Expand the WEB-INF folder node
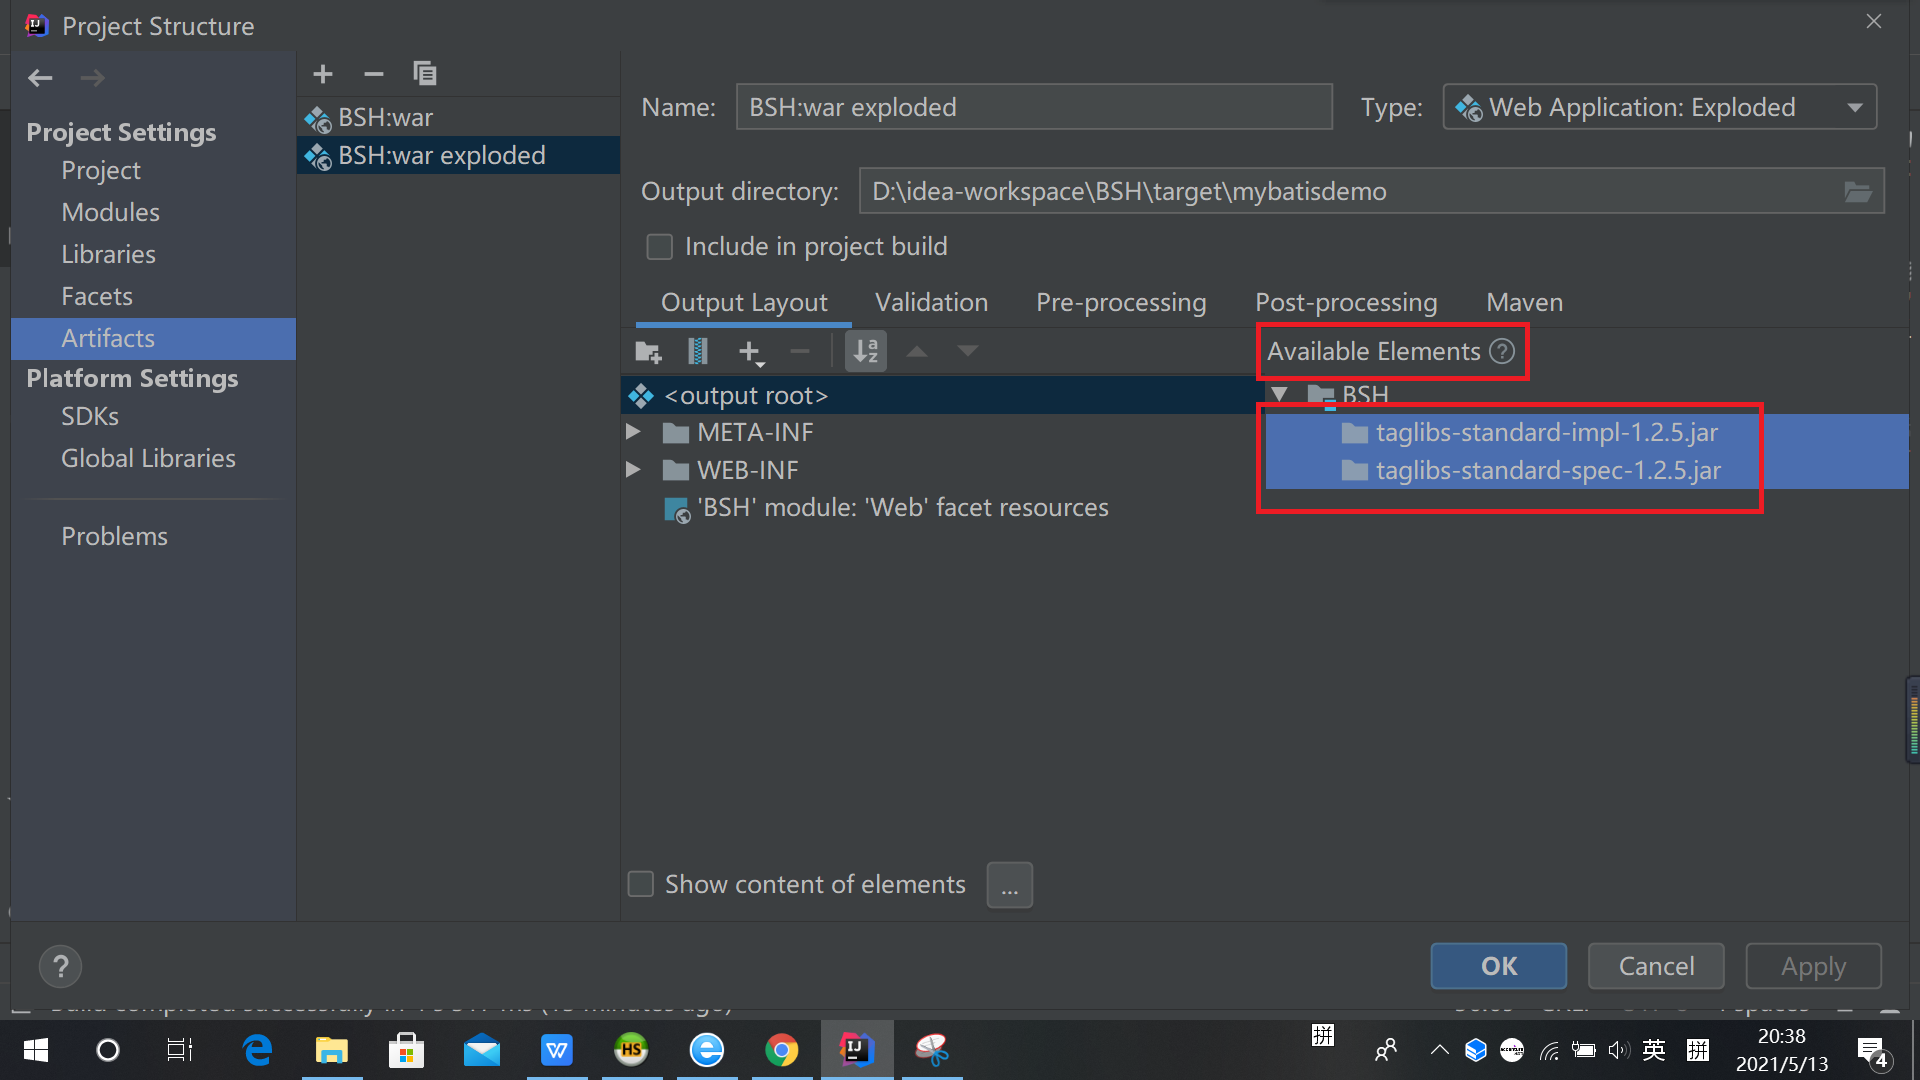This screenshot has height=1080, width=1920. (x=633, y=470)
